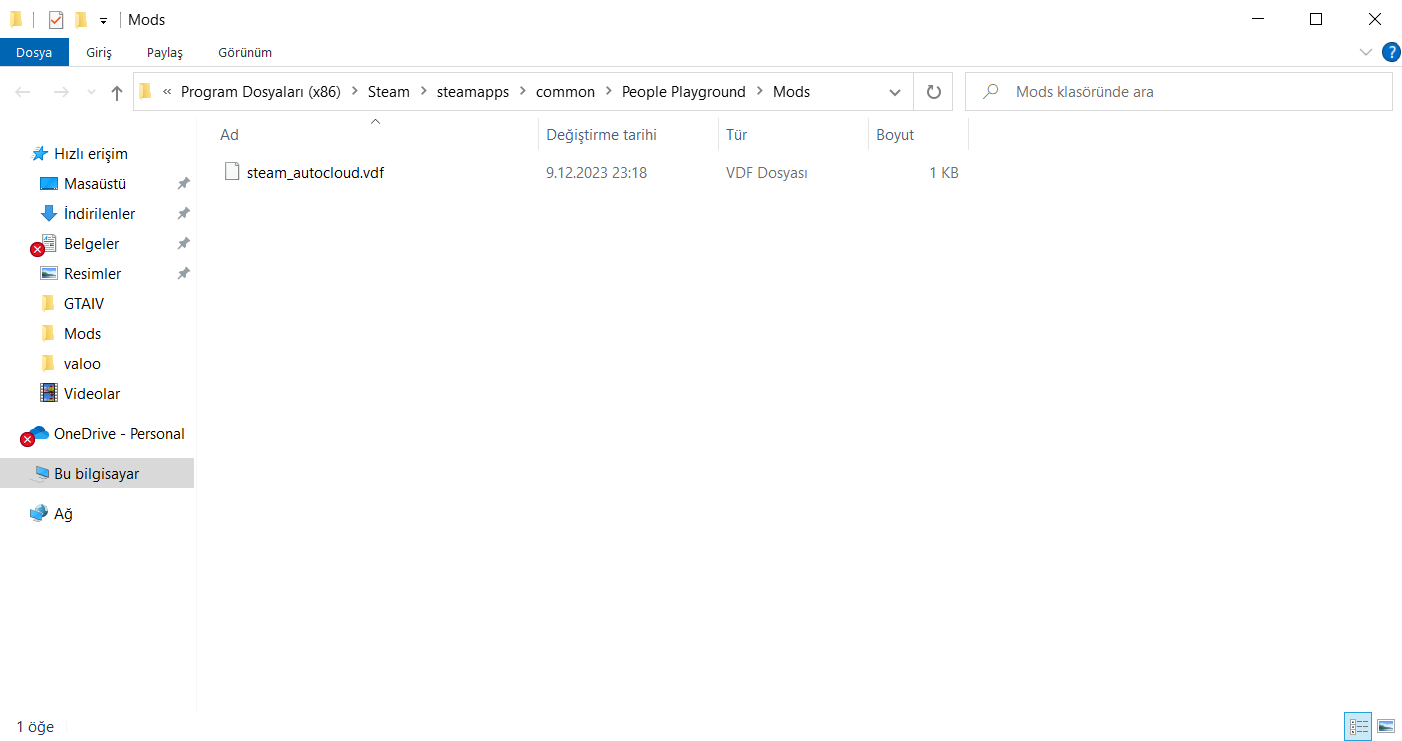
Task: Navigate to common breadcrumb
Action: pyautogui.click(x=565, y=92)
